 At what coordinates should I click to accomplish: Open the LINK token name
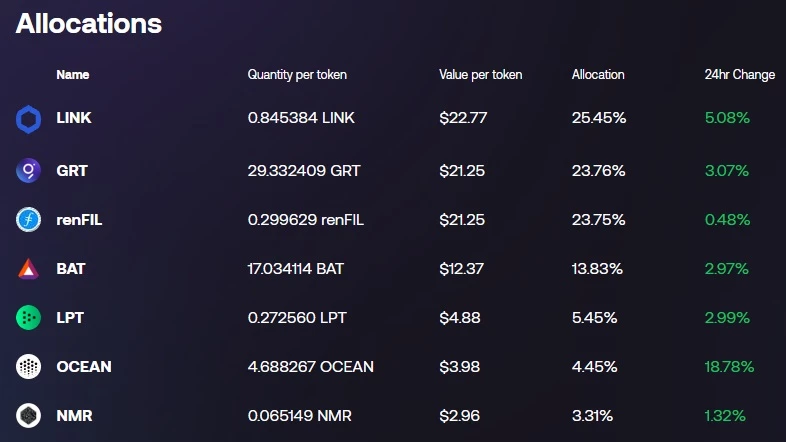click(74, 118)
